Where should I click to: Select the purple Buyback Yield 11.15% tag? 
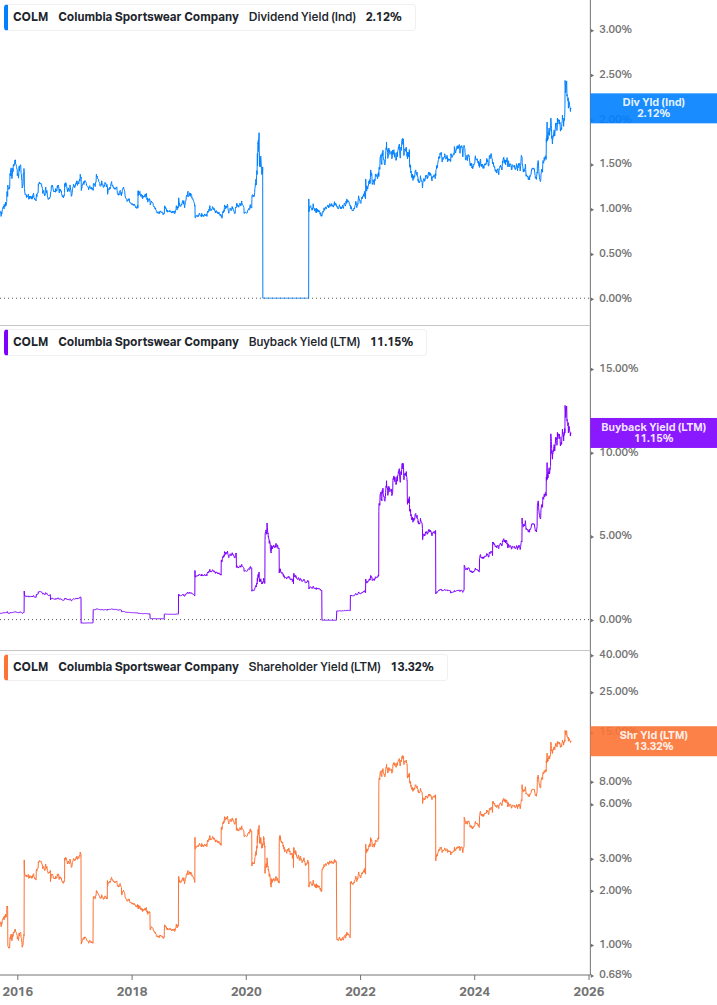tap(654, 433)
